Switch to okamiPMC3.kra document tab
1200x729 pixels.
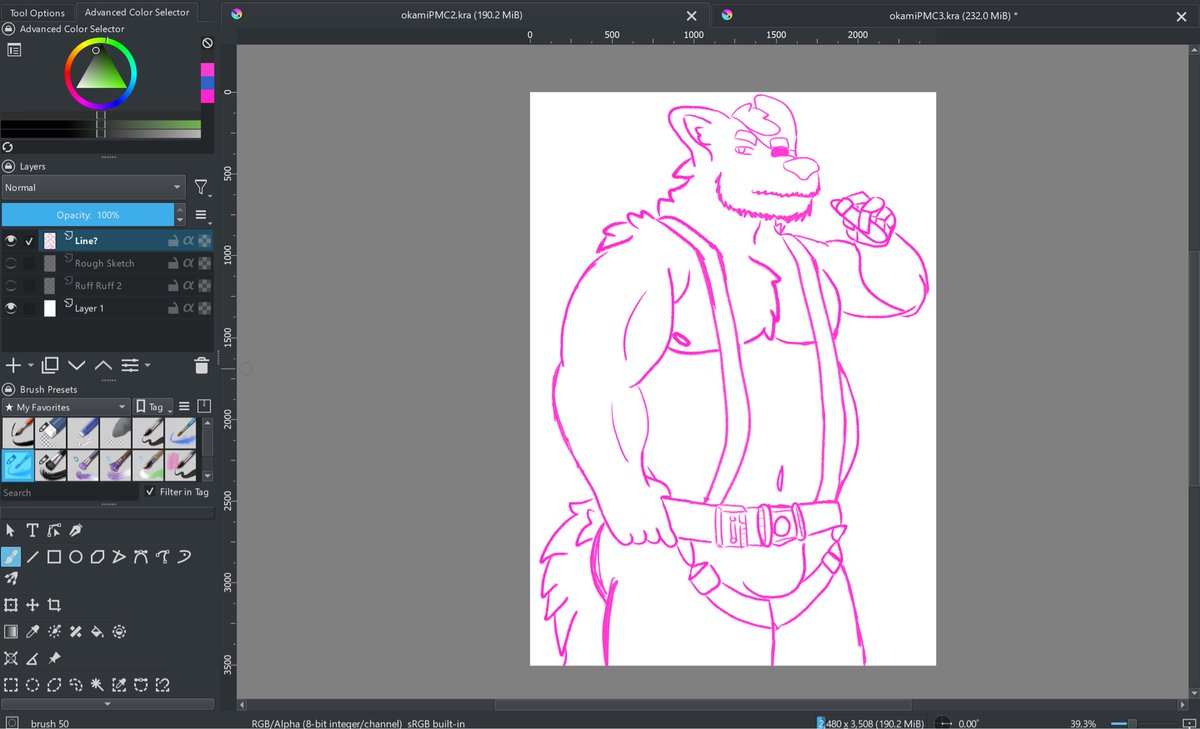tap(953, 16)
